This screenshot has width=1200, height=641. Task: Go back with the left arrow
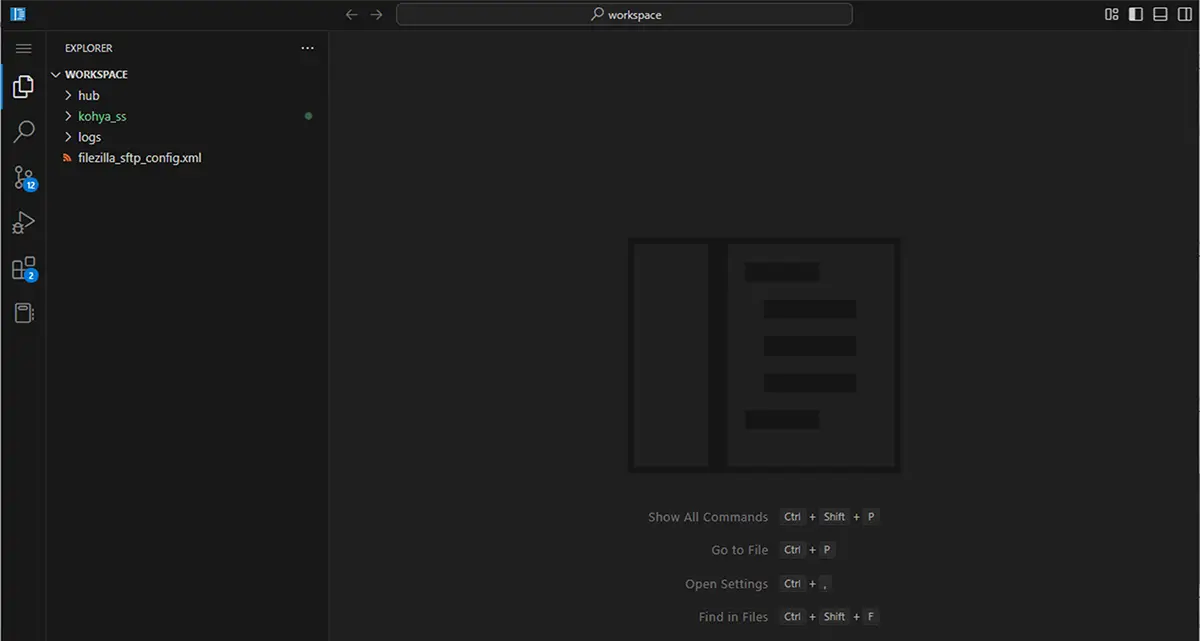click(351, 14)
